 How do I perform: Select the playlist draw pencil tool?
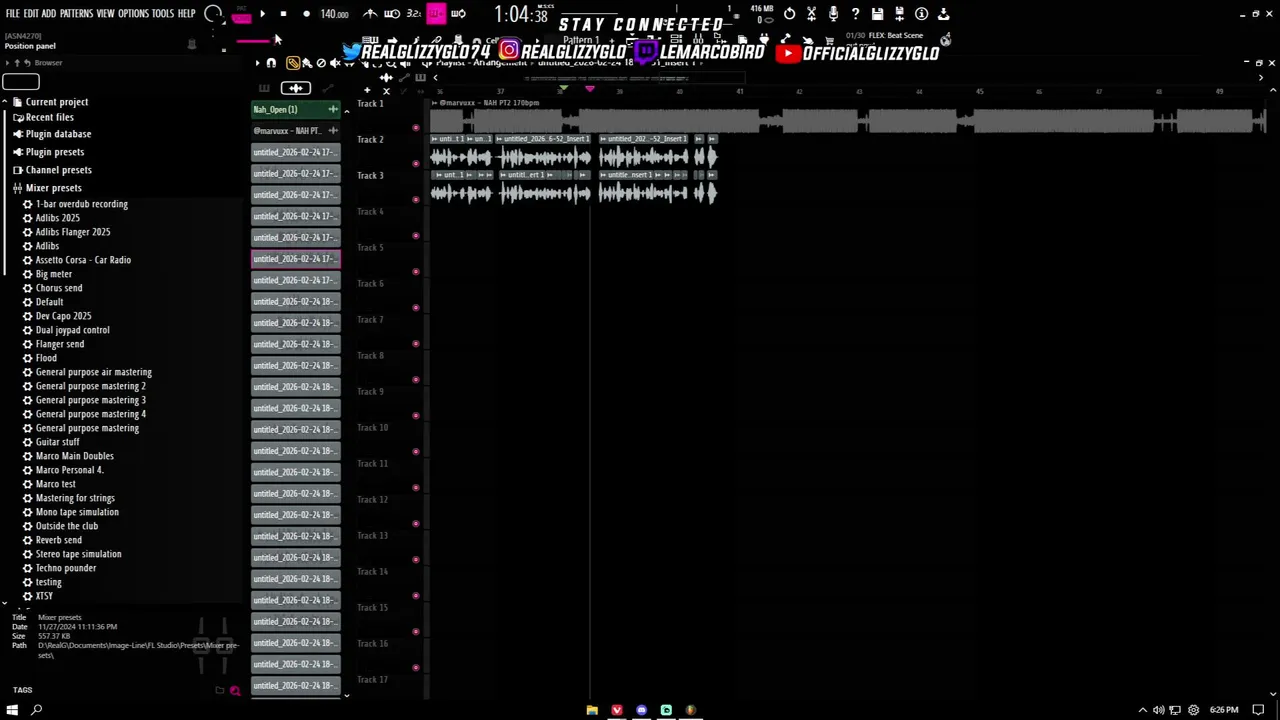click(293, 63)
